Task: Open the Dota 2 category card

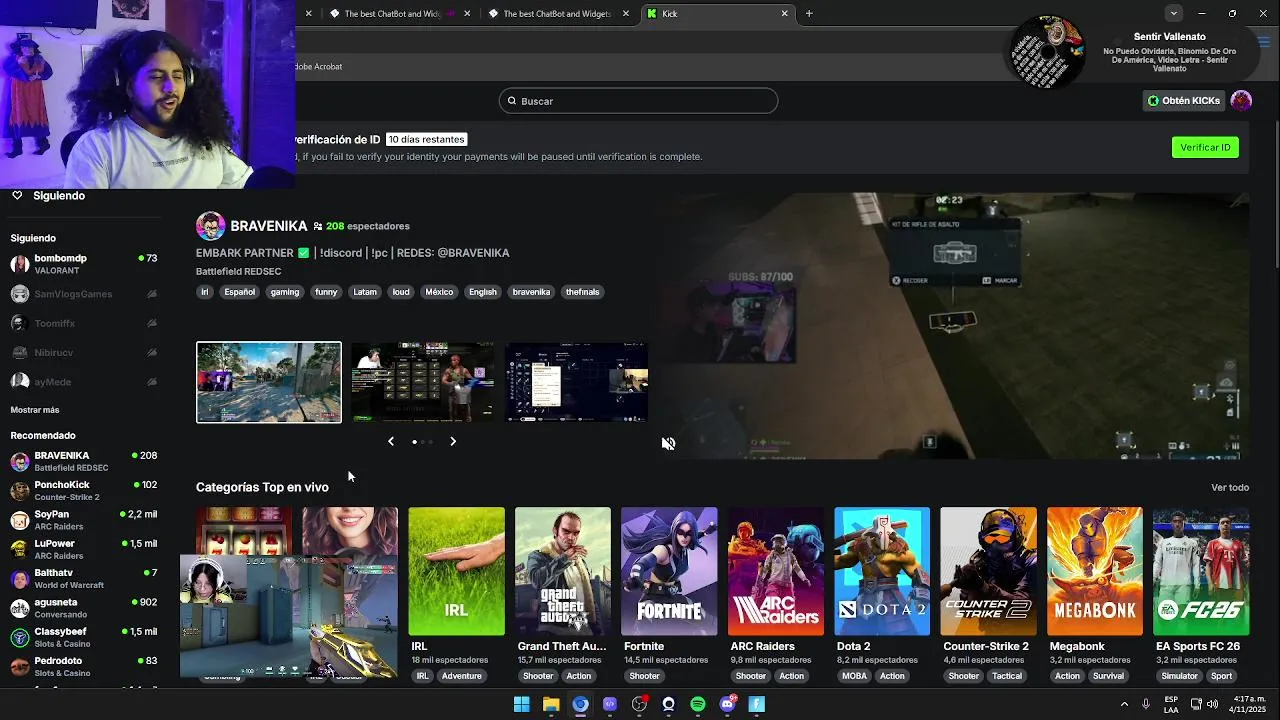Action: tap(882, 571)
